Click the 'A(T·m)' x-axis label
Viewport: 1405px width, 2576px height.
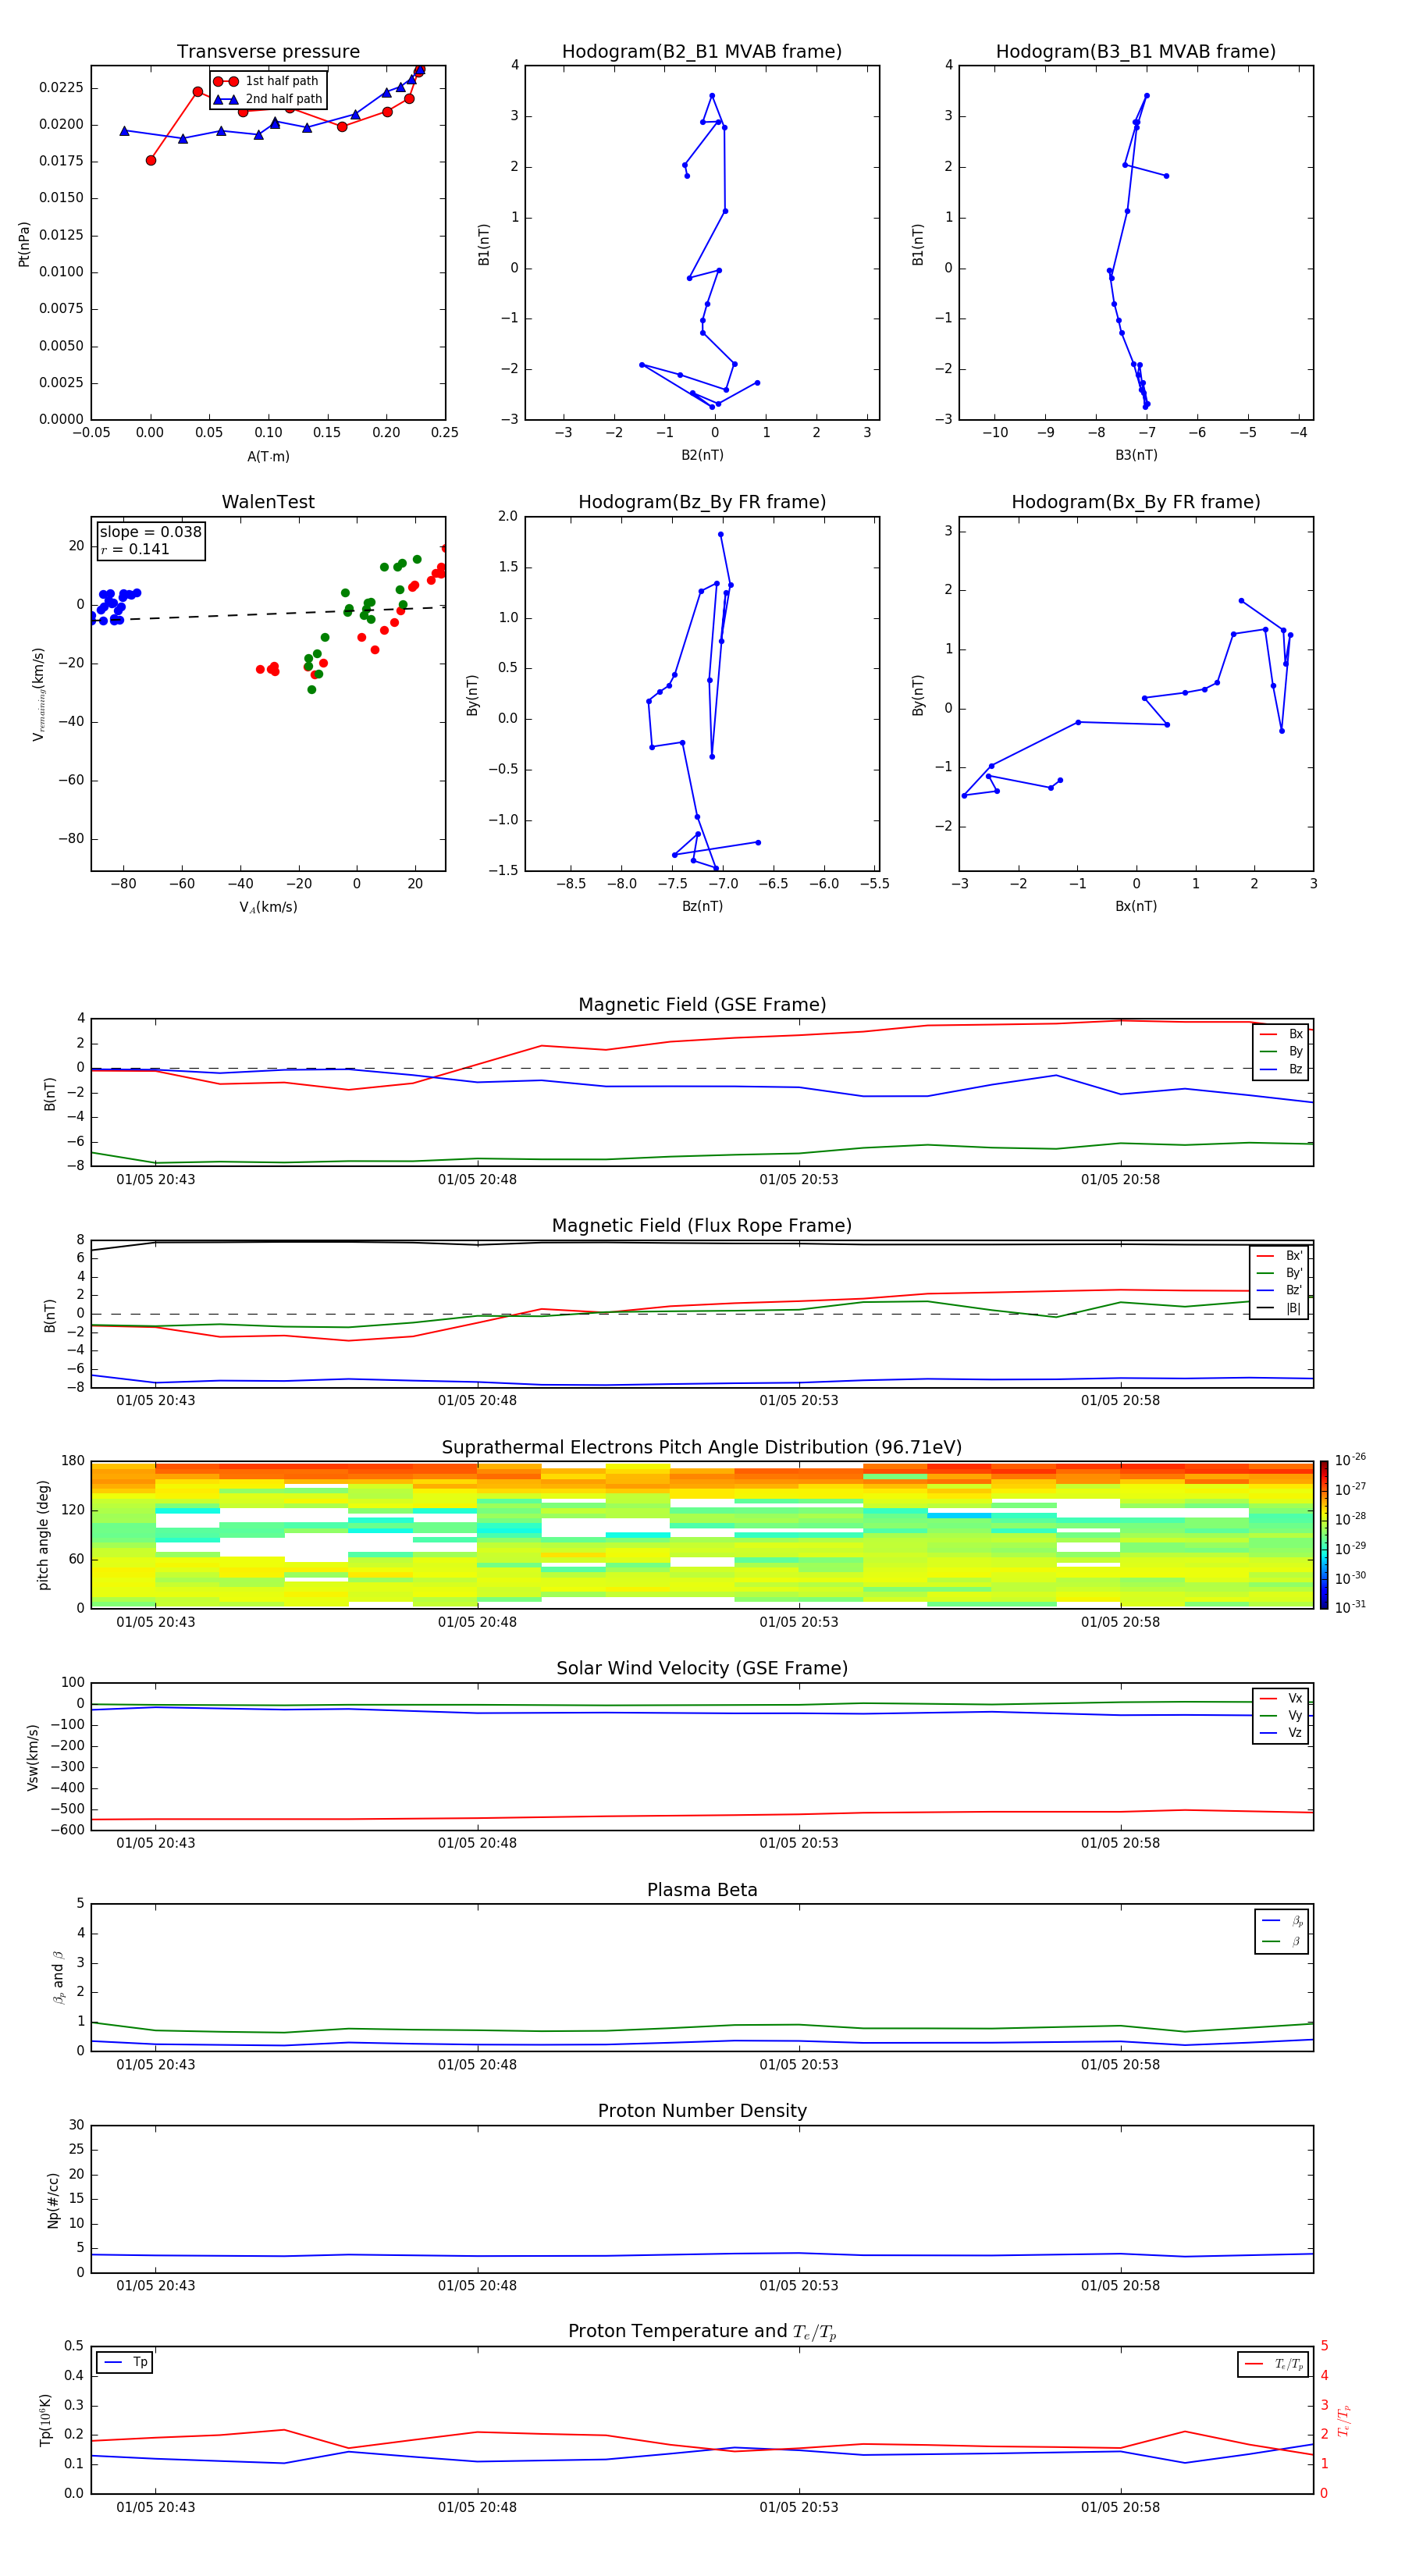tap(268, 456)
